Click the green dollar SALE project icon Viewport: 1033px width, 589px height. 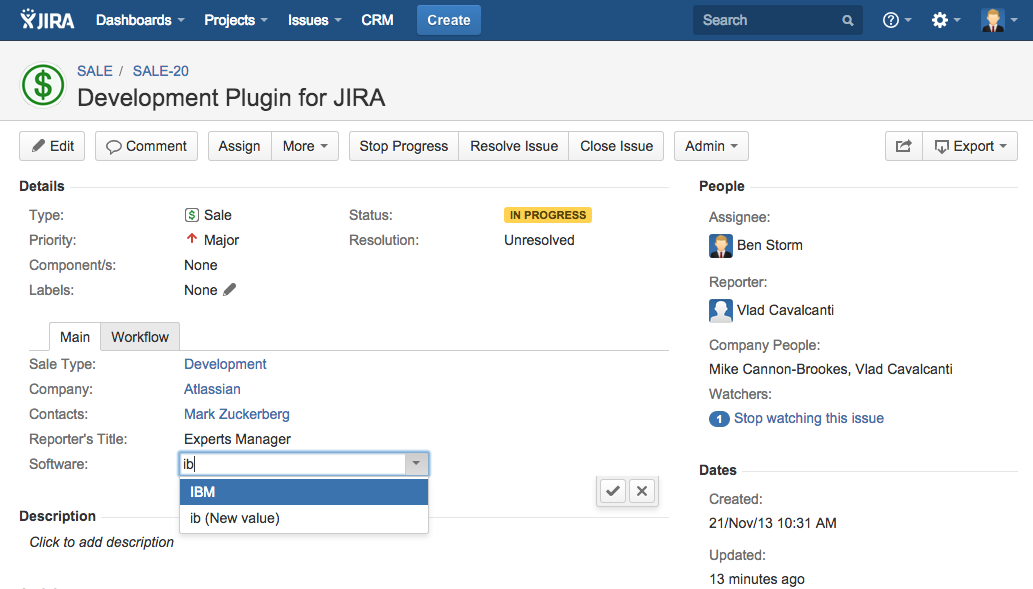click(x=43, y=85)
